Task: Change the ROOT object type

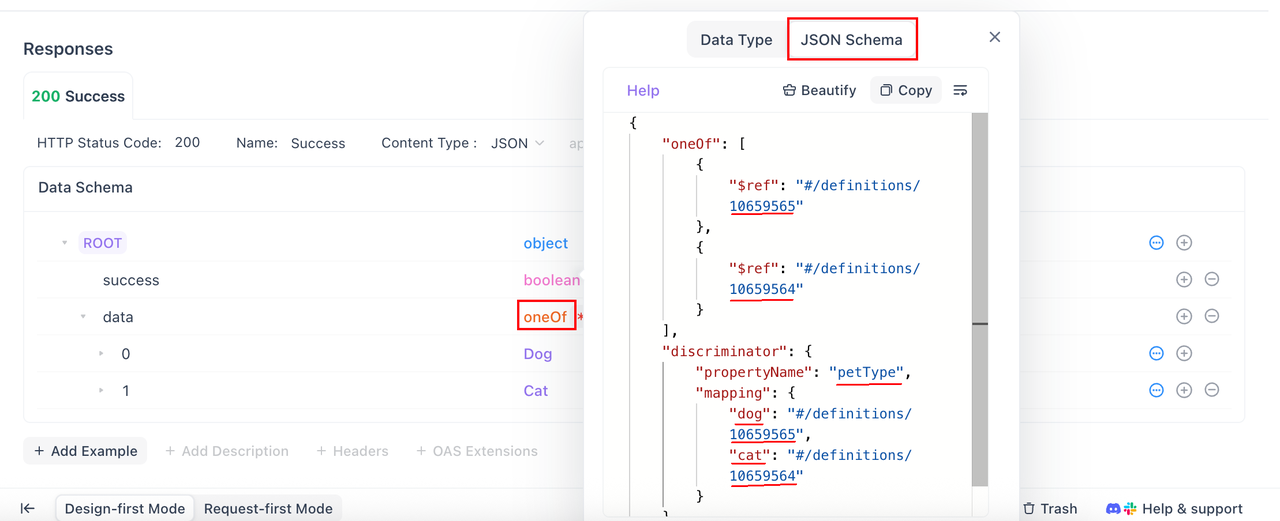Action: click(545, 243)
